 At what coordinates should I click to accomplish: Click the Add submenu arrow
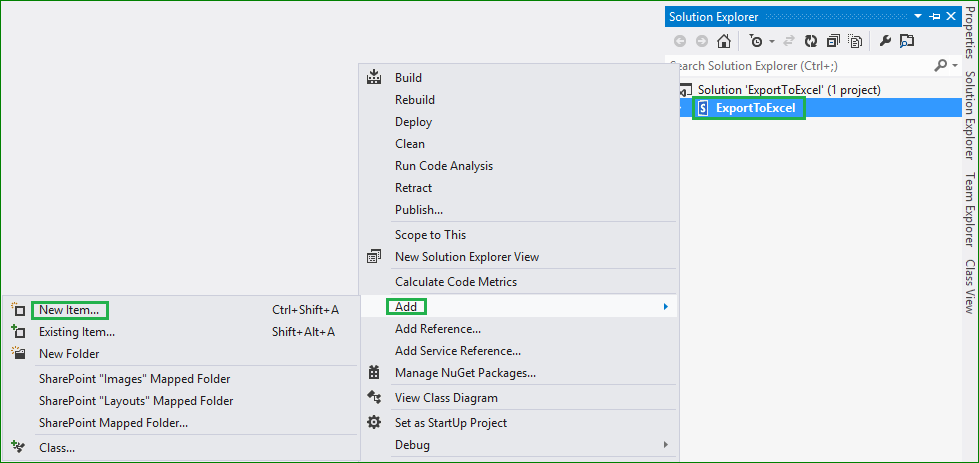pos(666,306)
